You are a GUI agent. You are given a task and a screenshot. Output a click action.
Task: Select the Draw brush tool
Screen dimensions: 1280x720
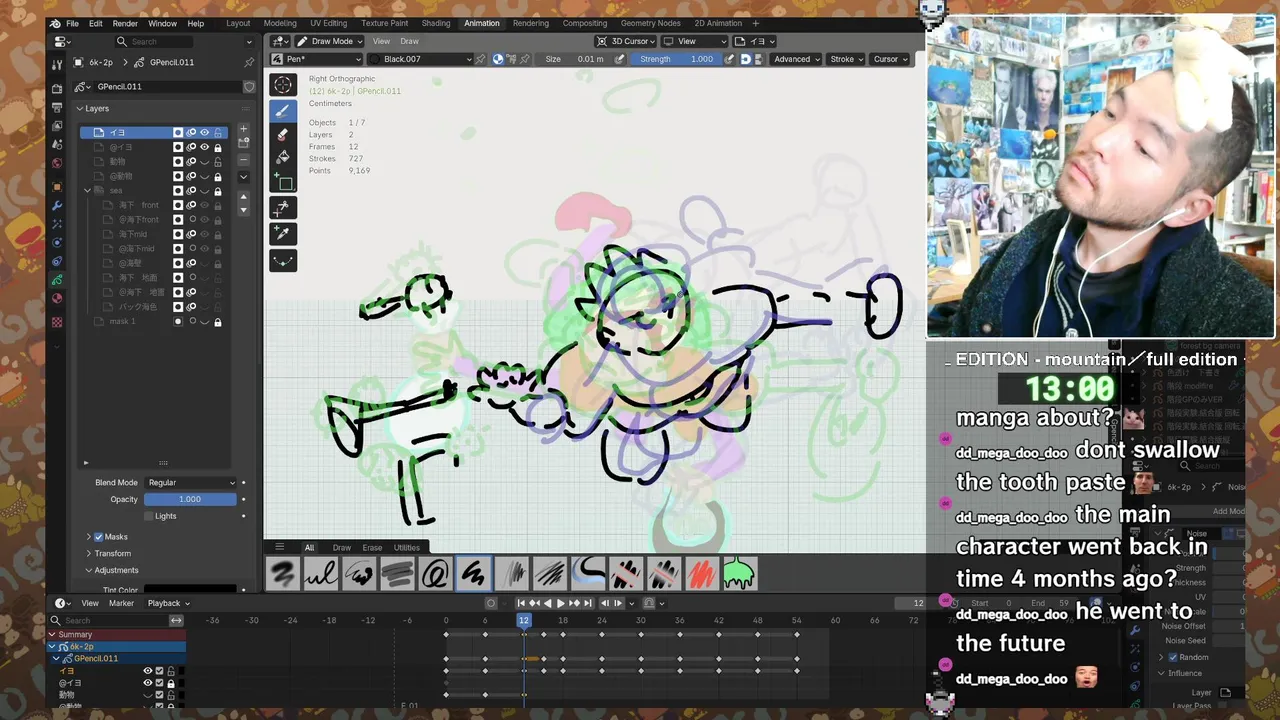pos(283,111)
